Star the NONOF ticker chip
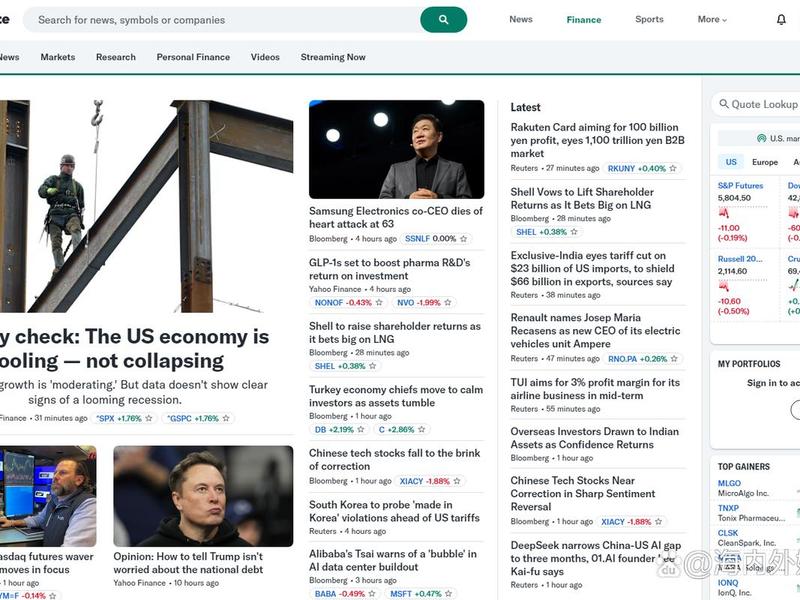800x600 pixels. tap(379, 303)
